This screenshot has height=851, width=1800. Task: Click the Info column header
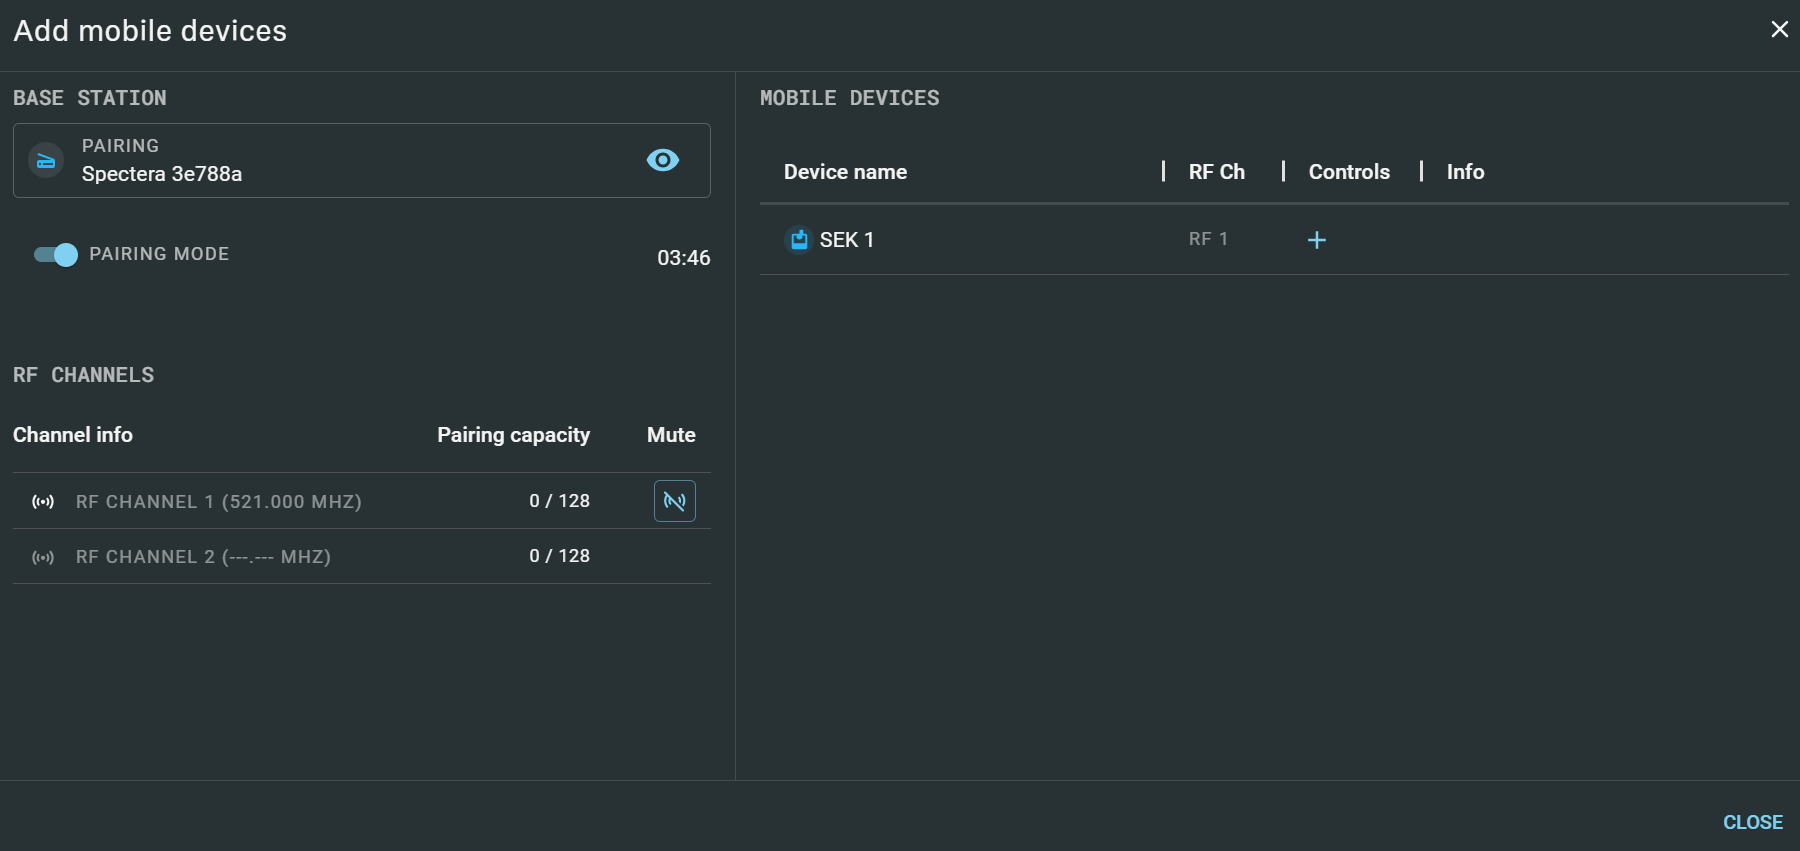1464,172
